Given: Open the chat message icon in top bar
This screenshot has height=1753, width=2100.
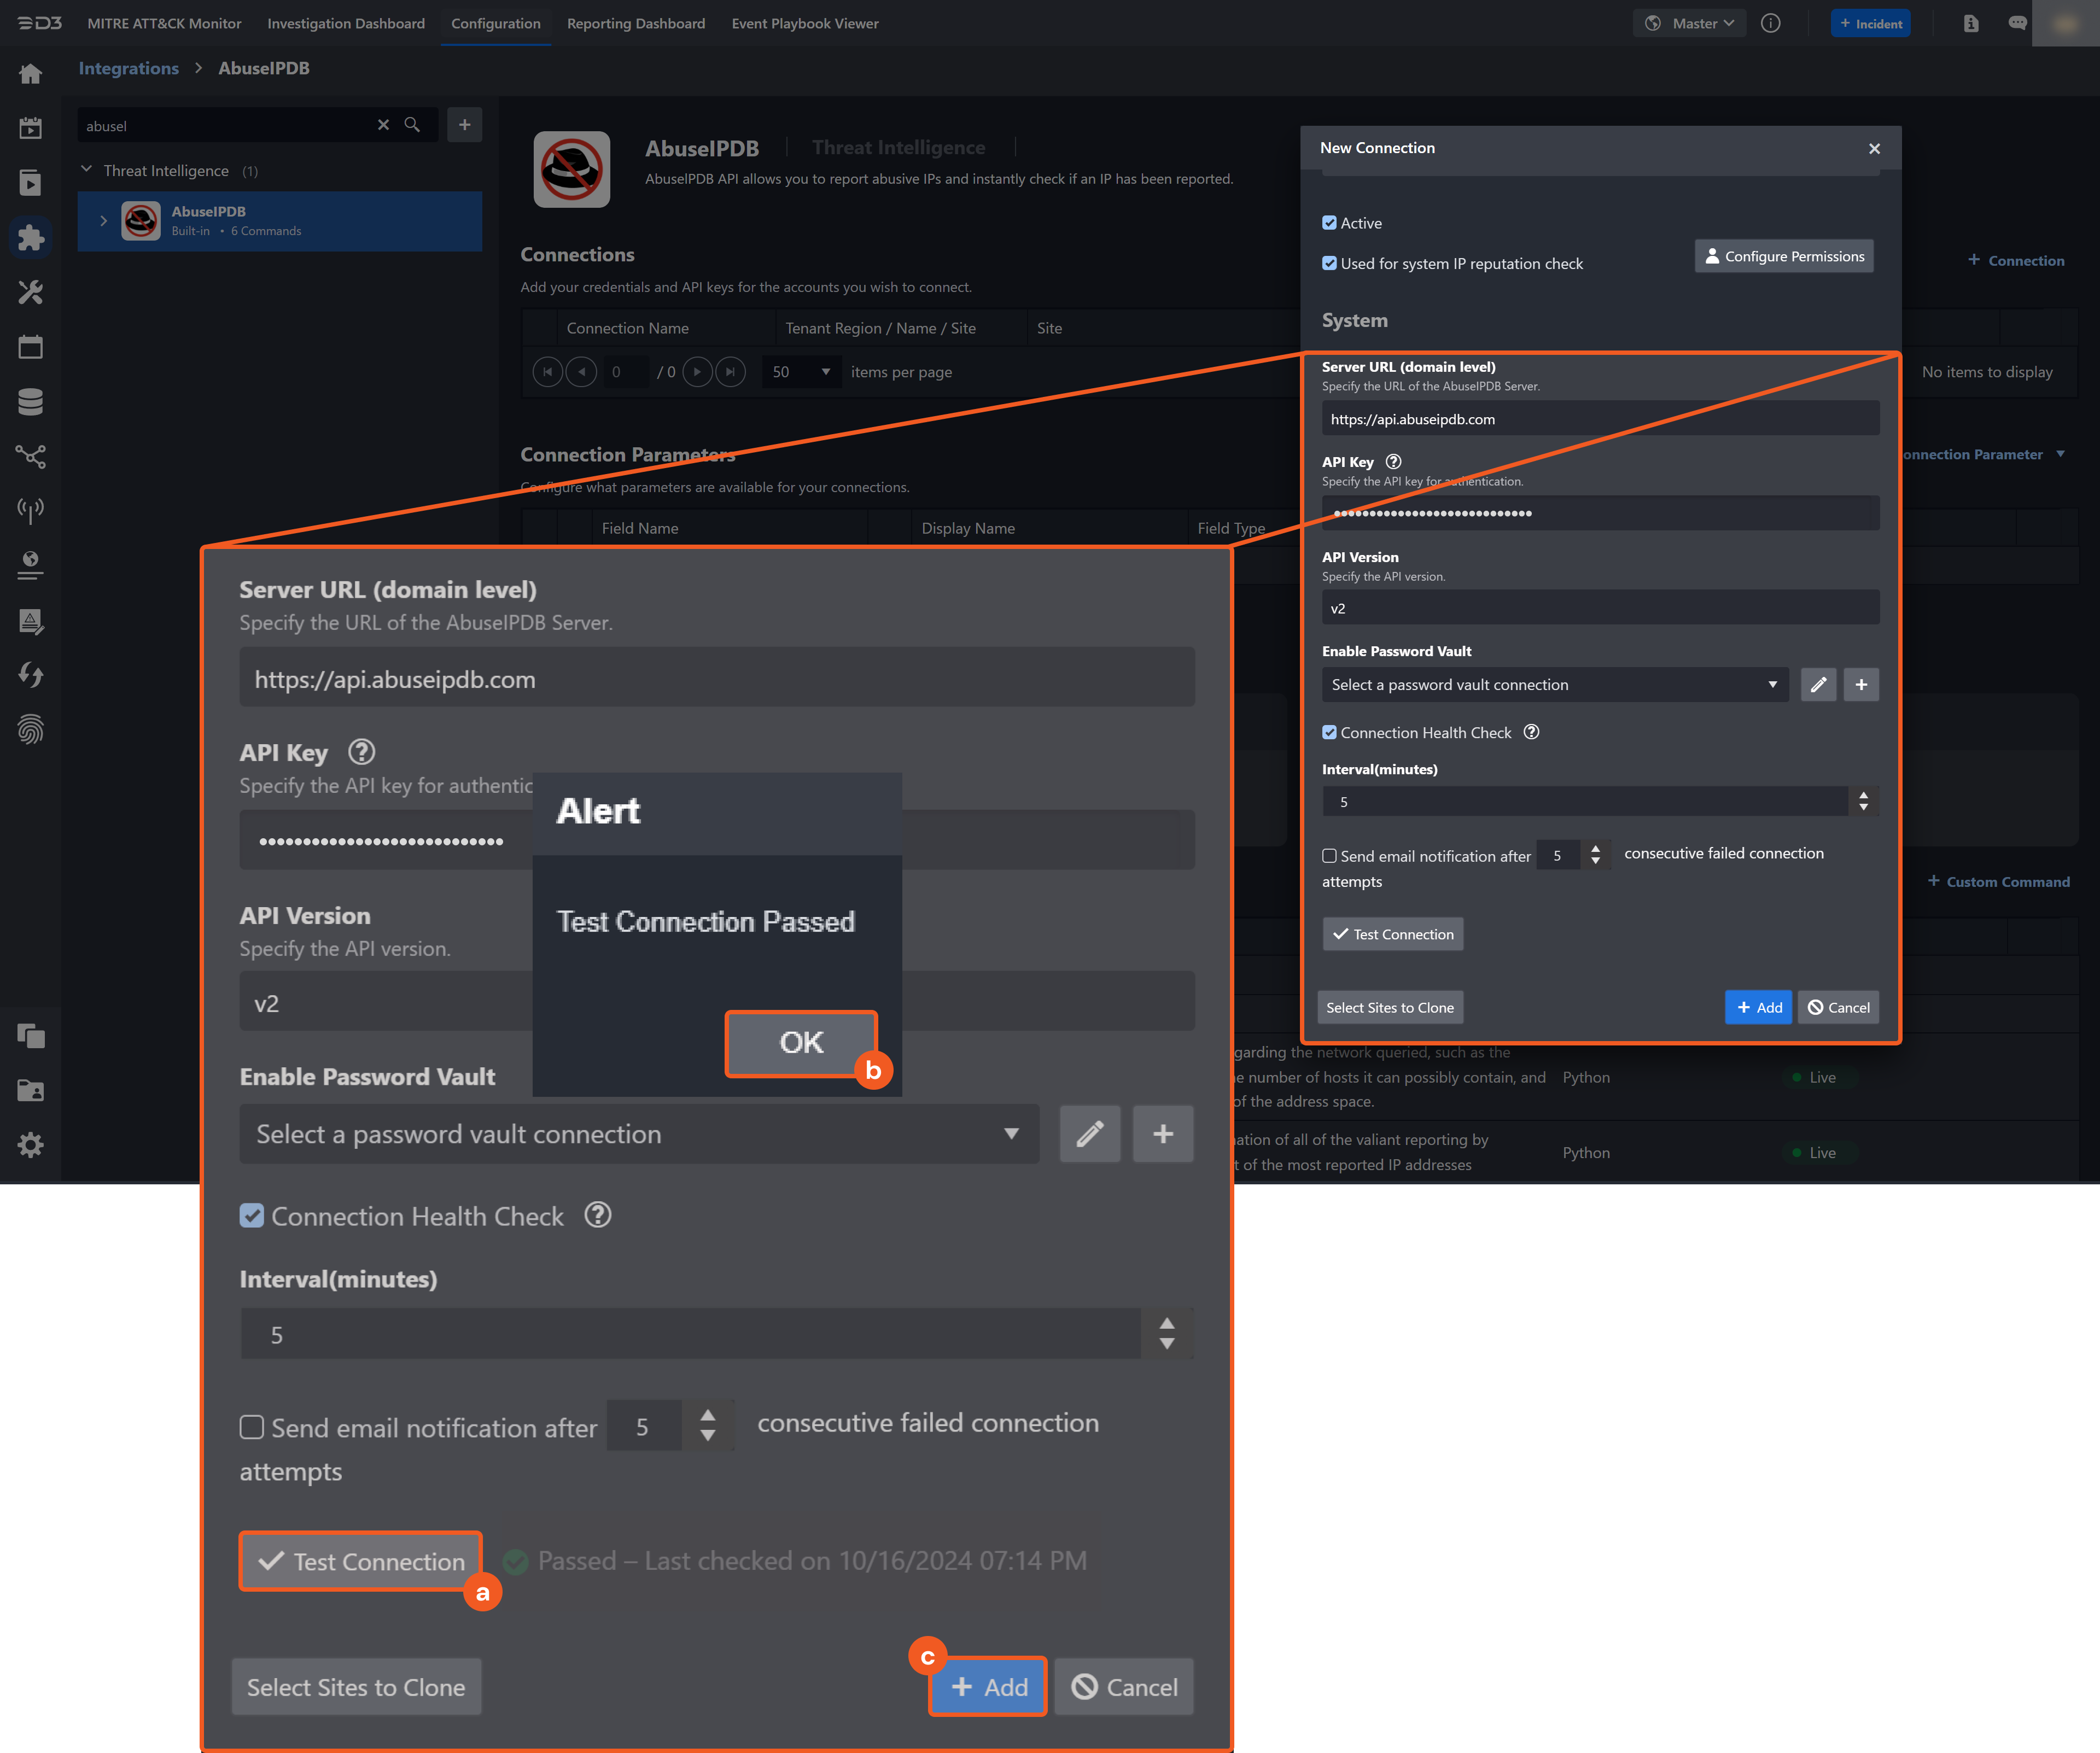Looking at the screenshot, I should coord(2016,23).
